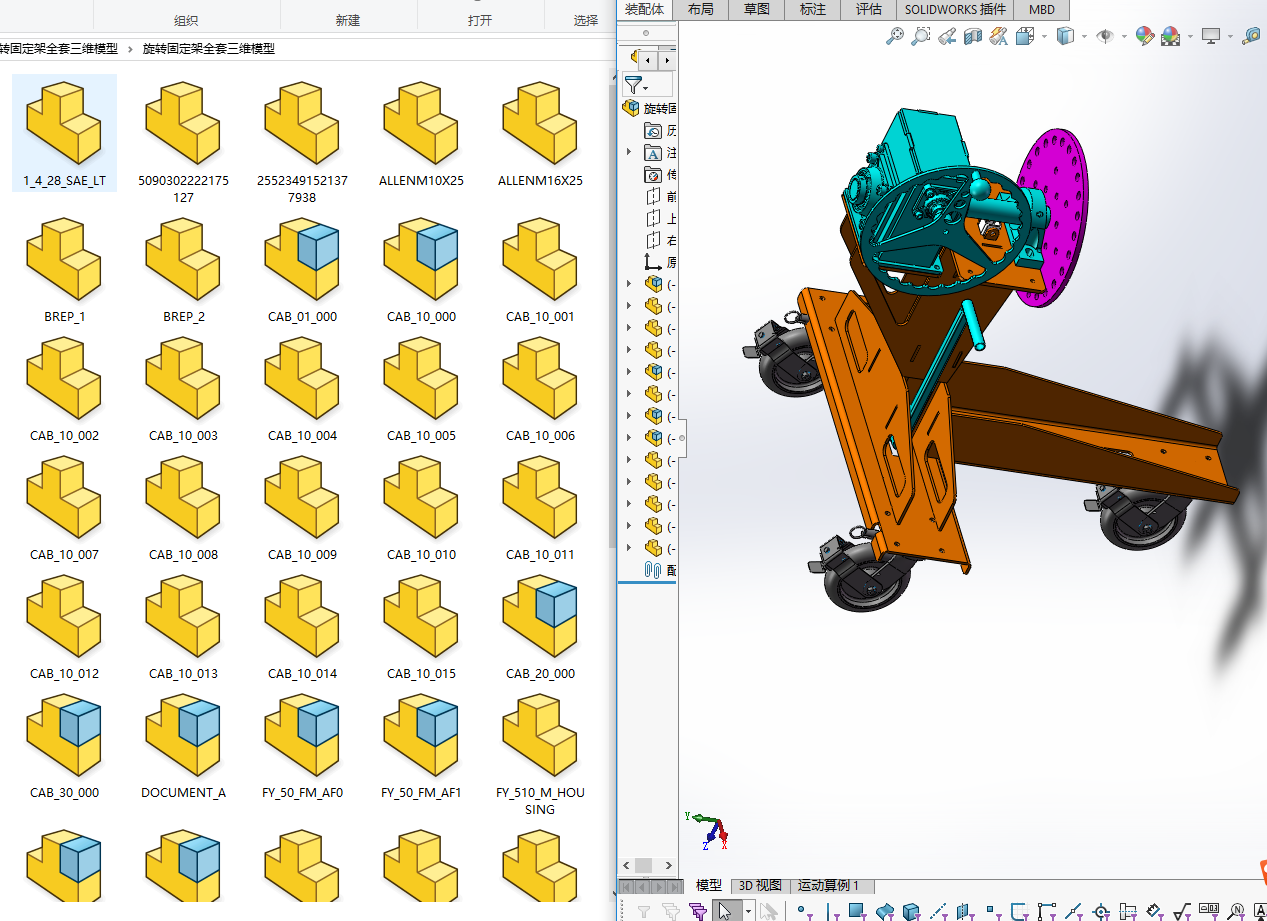Click the 新建 button in Explorer ribbon
The height and width of the screenshot is (921, 1267).
point(348,20)
